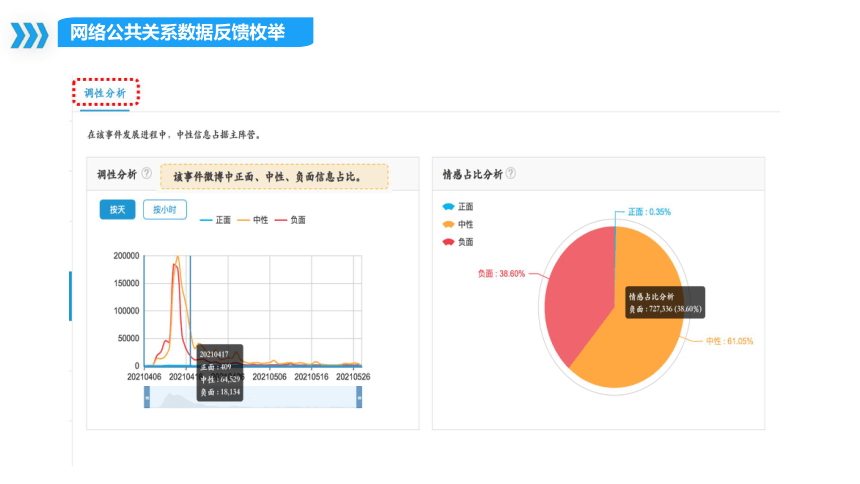Click the 100000 y-axis value
Screen dimensions: 860x484
[x=126, y=311]
